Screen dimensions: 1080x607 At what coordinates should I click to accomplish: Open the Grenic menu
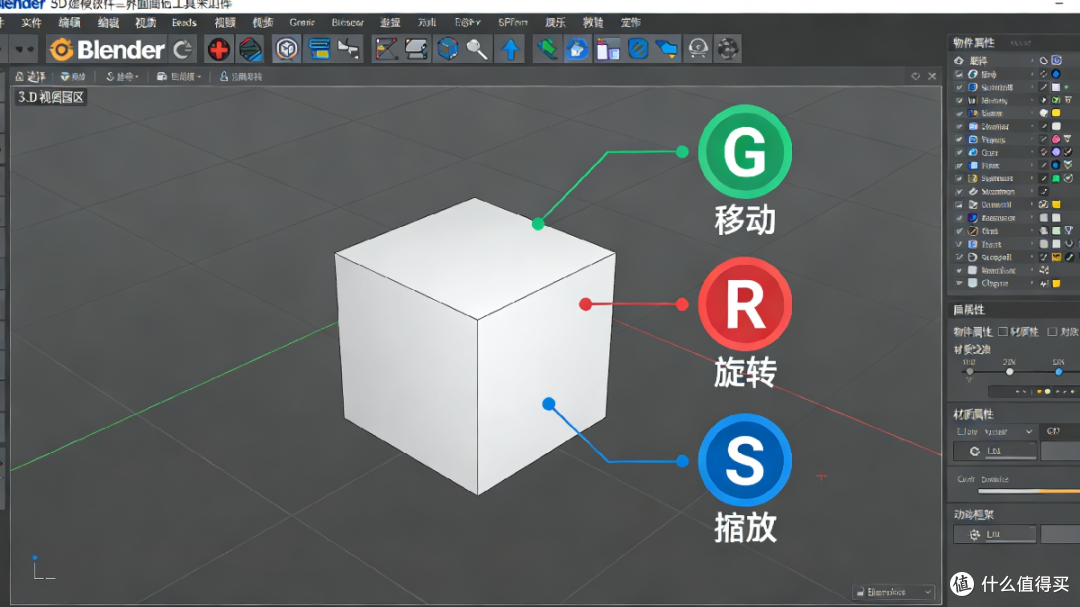[x=302, y=23]
